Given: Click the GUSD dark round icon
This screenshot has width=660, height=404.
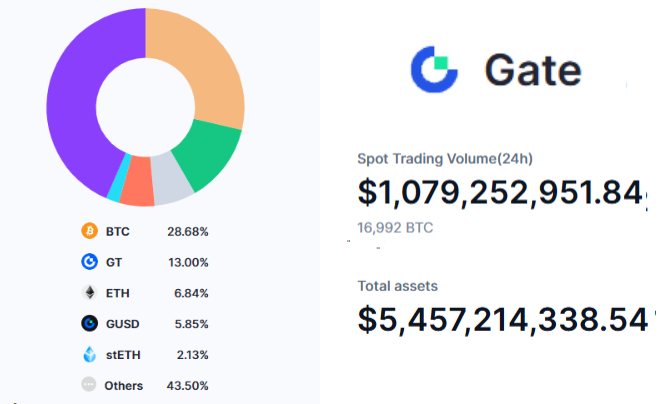Looking at the screenshot, I should (89, 323).
